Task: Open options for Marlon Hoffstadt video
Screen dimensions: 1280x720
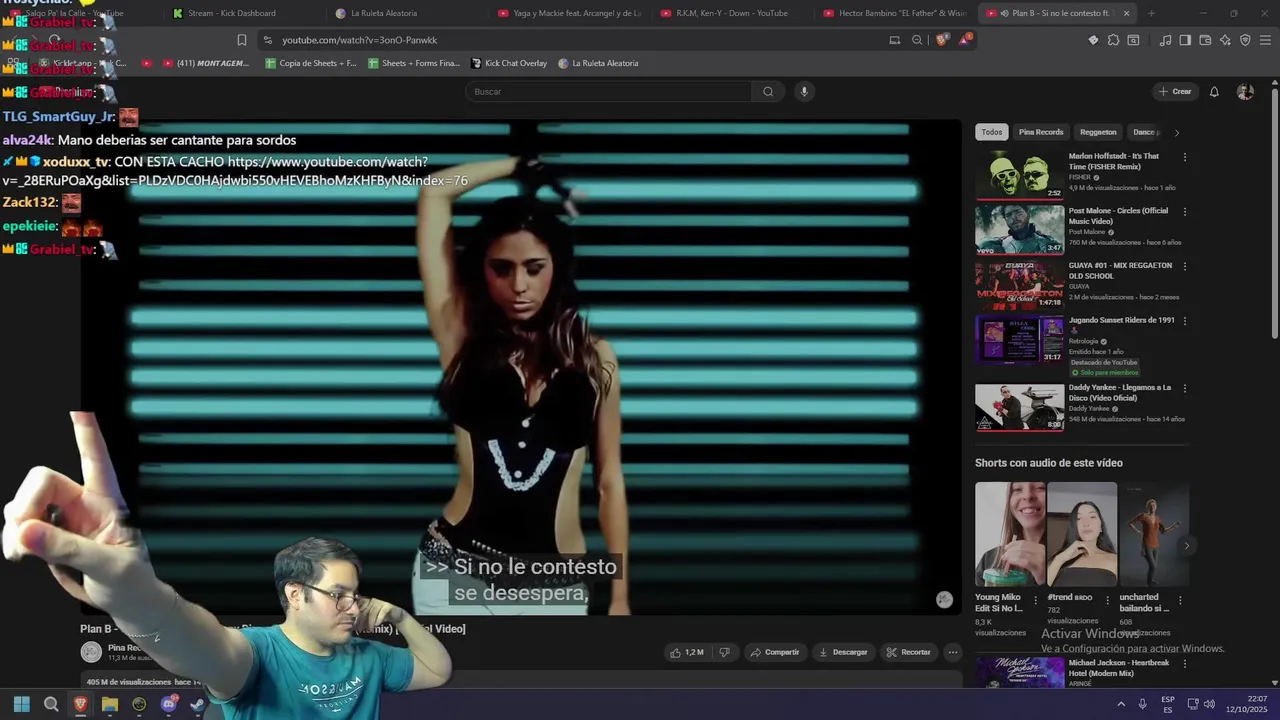Action: [x=1185, y=157]
